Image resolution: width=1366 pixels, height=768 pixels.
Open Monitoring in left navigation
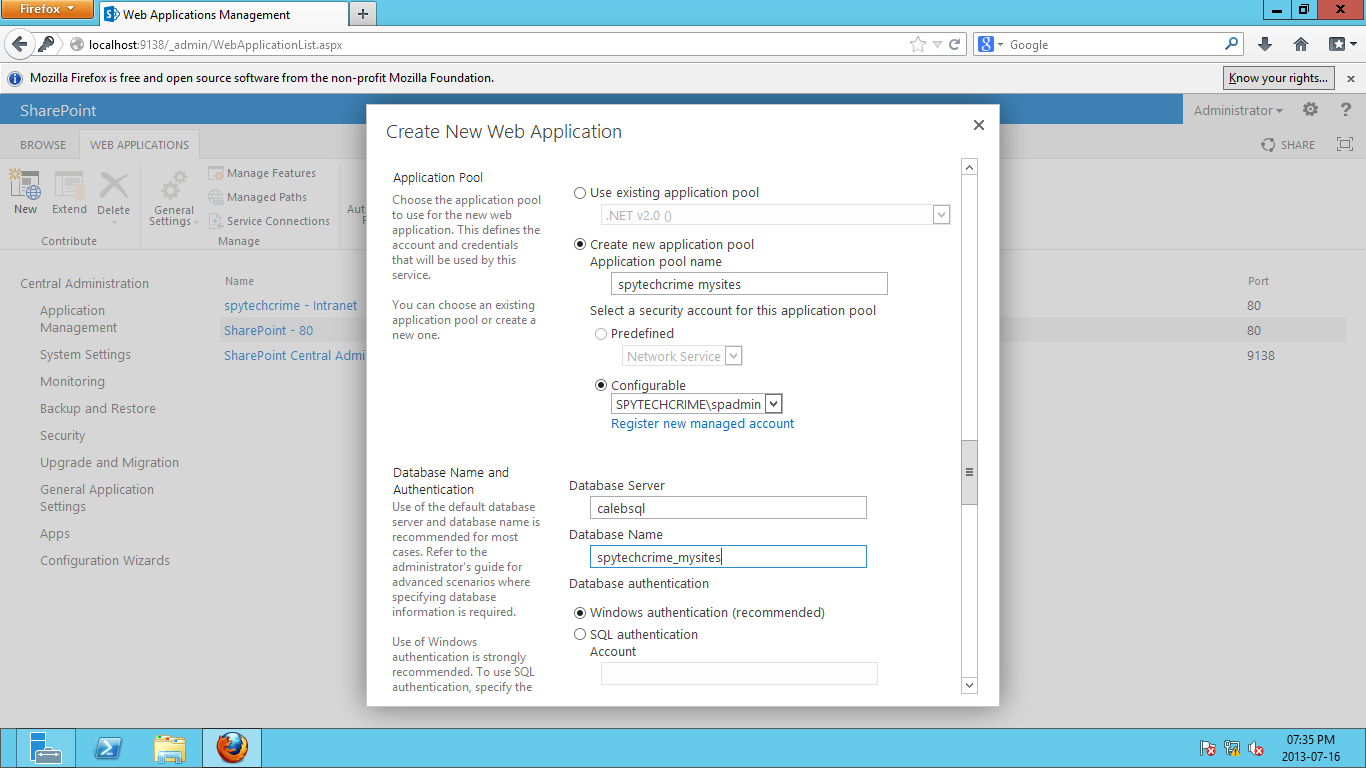[72, 382]
